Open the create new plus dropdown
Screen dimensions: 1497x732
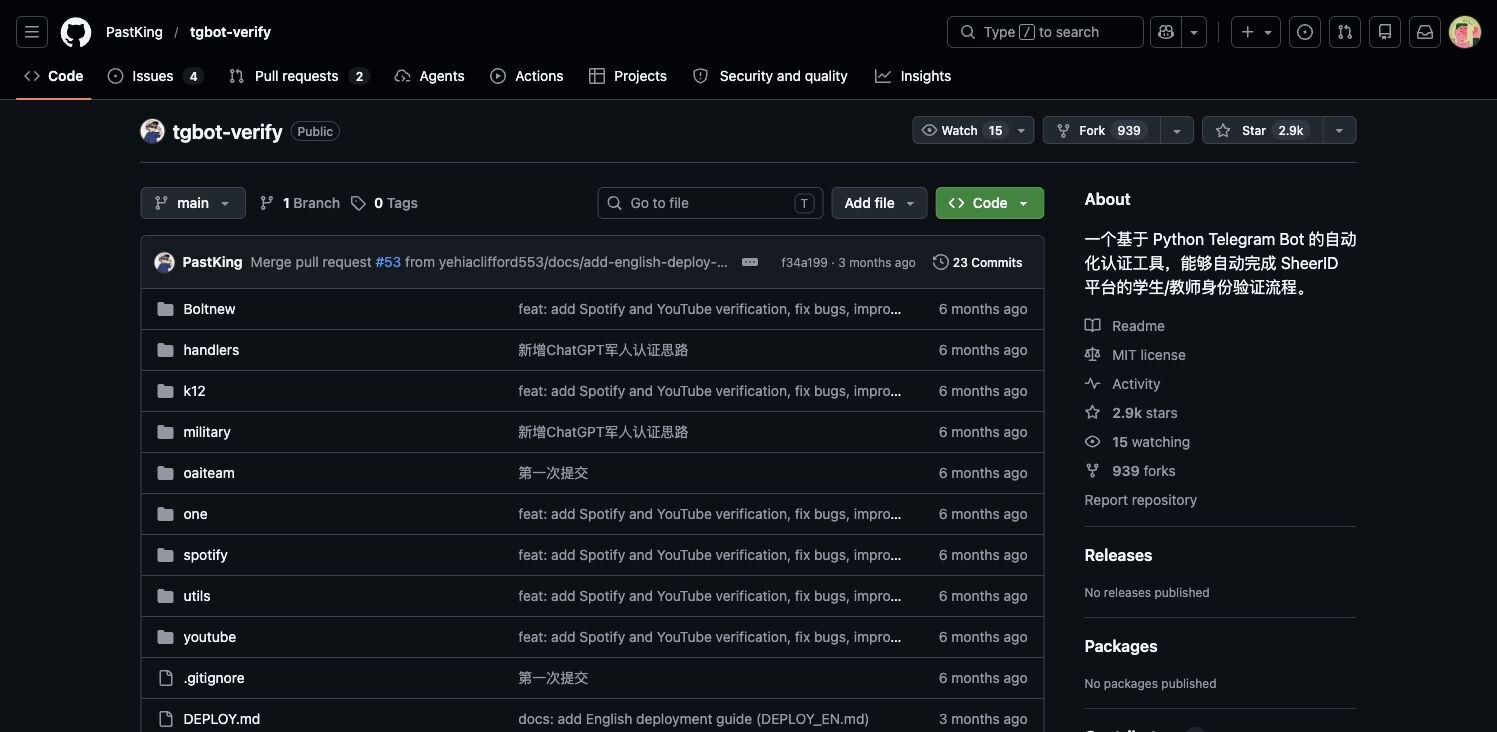1256,32
